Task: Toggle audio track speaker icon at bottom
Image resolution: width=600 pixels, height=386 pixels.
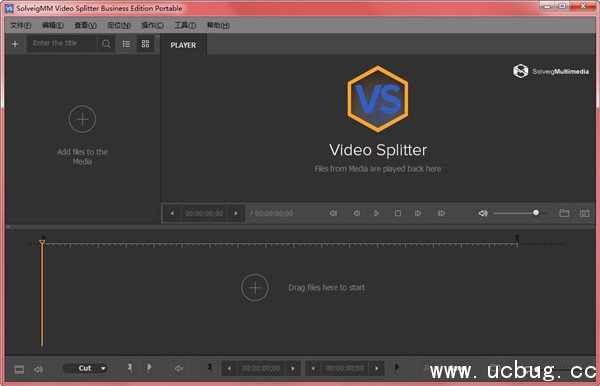Action: coord(38,369)
